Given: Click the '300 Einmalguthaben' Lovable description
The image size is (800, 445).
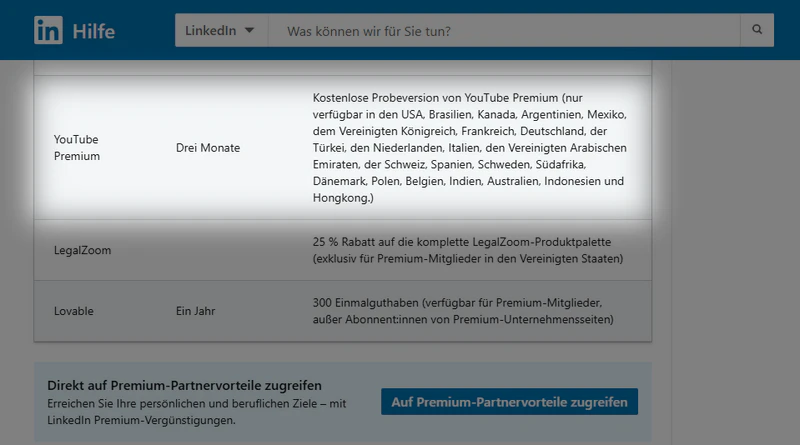Looking at the screenshot, I should coord(463,311).
